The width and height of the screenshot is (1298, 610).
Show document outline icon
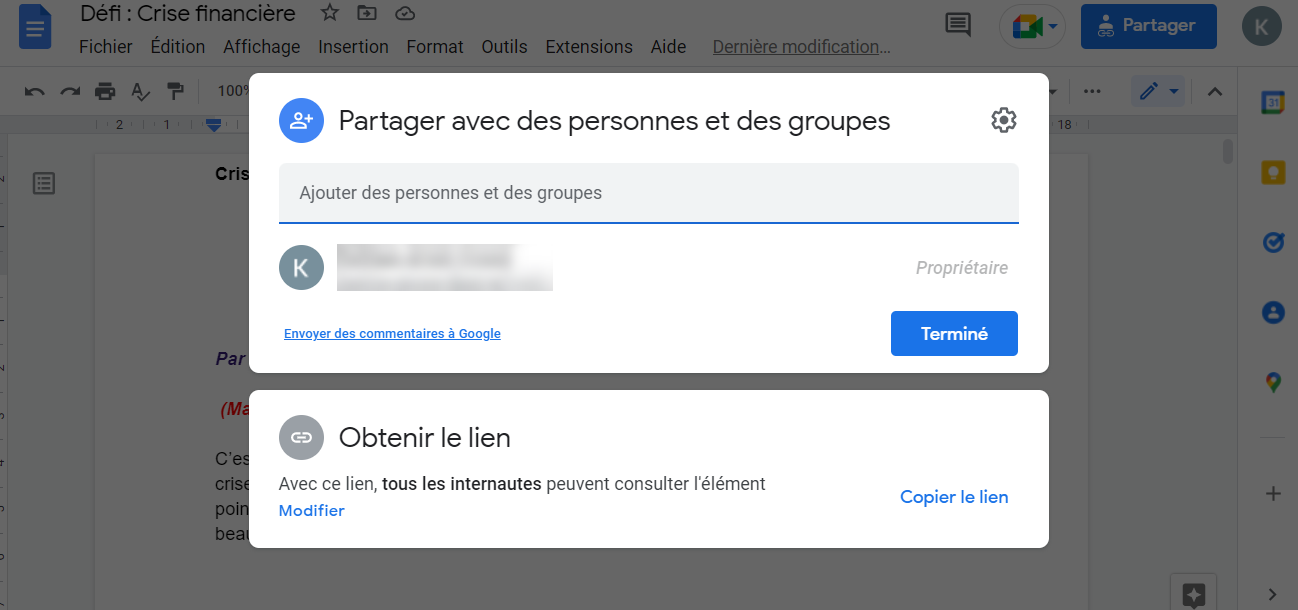(44, 183)
